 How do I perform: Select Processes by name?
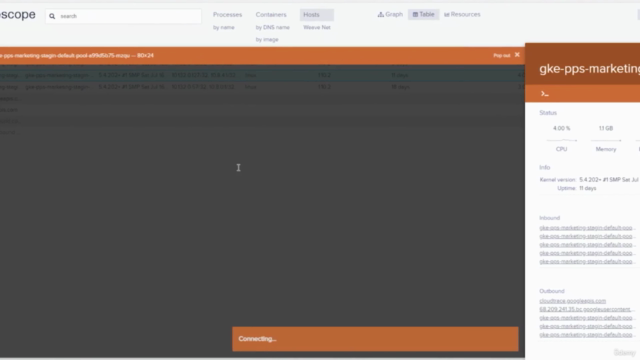point(224,27)
